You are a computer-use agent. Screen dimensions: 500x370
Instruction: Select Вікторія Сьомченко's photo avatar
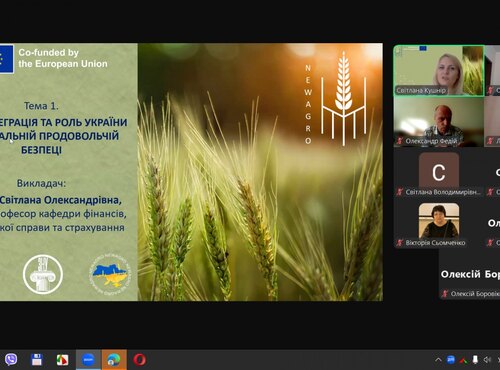(x=439, y=220)
